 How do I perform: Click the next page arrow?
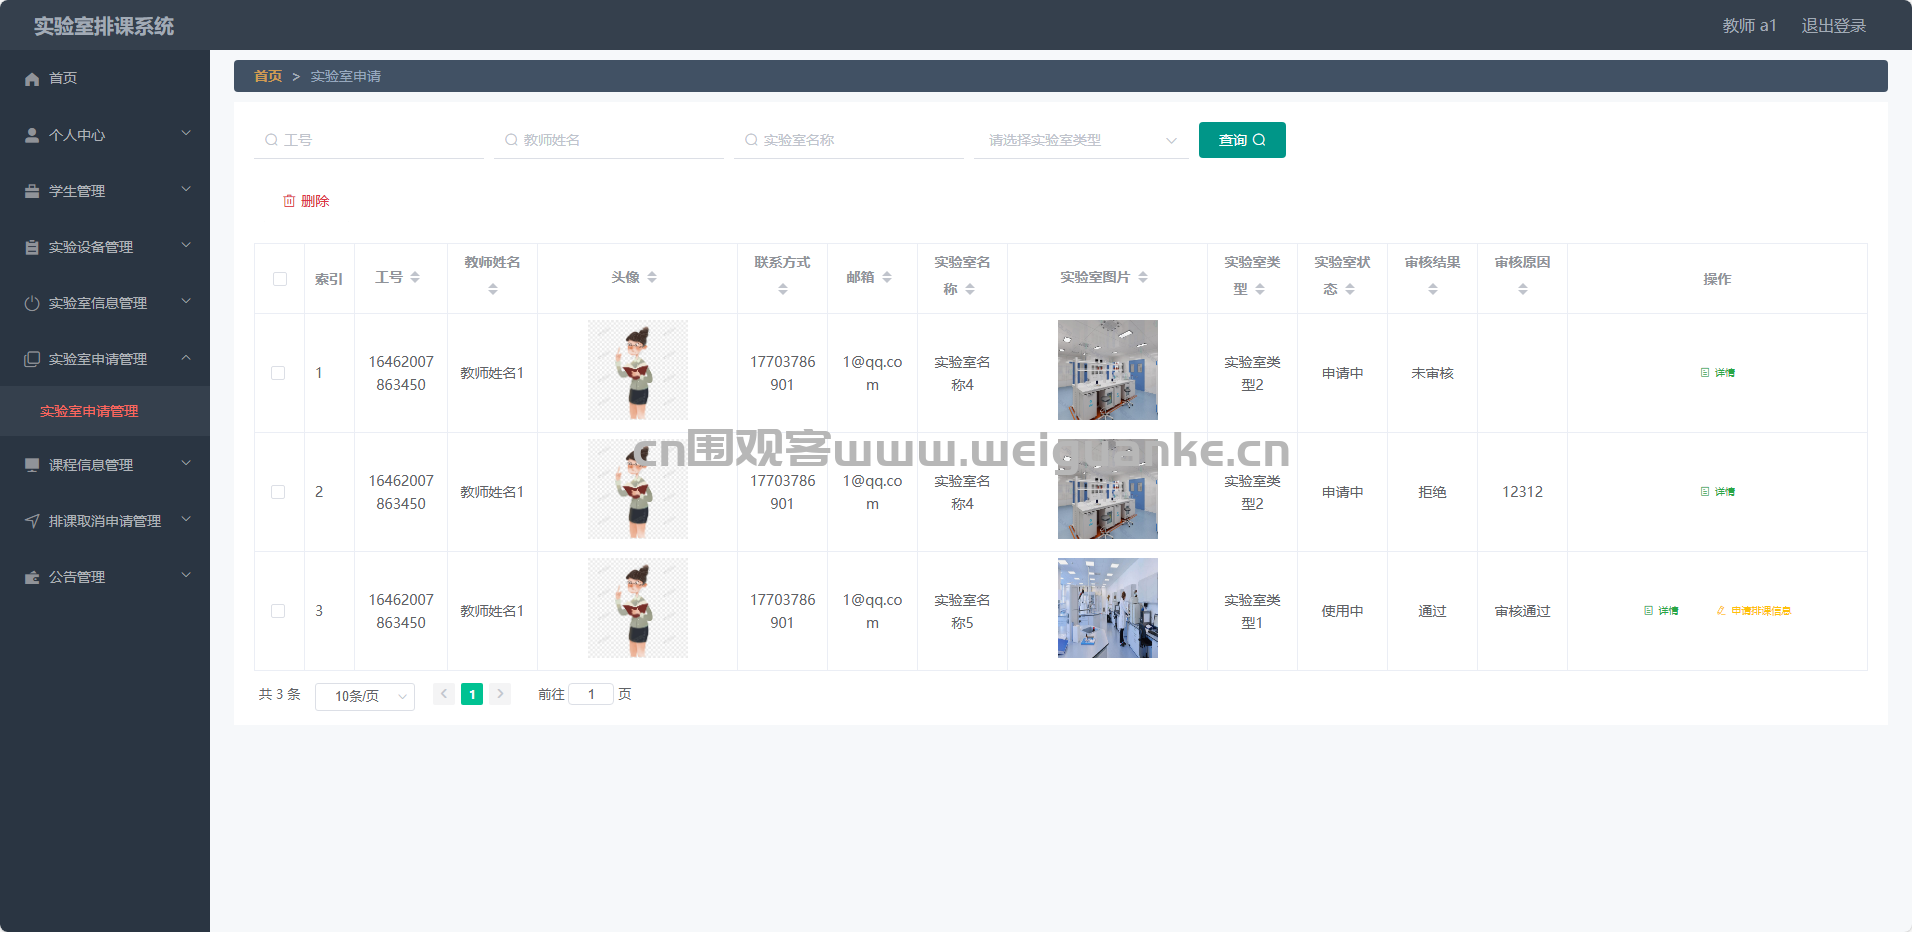tap(500, 694)
